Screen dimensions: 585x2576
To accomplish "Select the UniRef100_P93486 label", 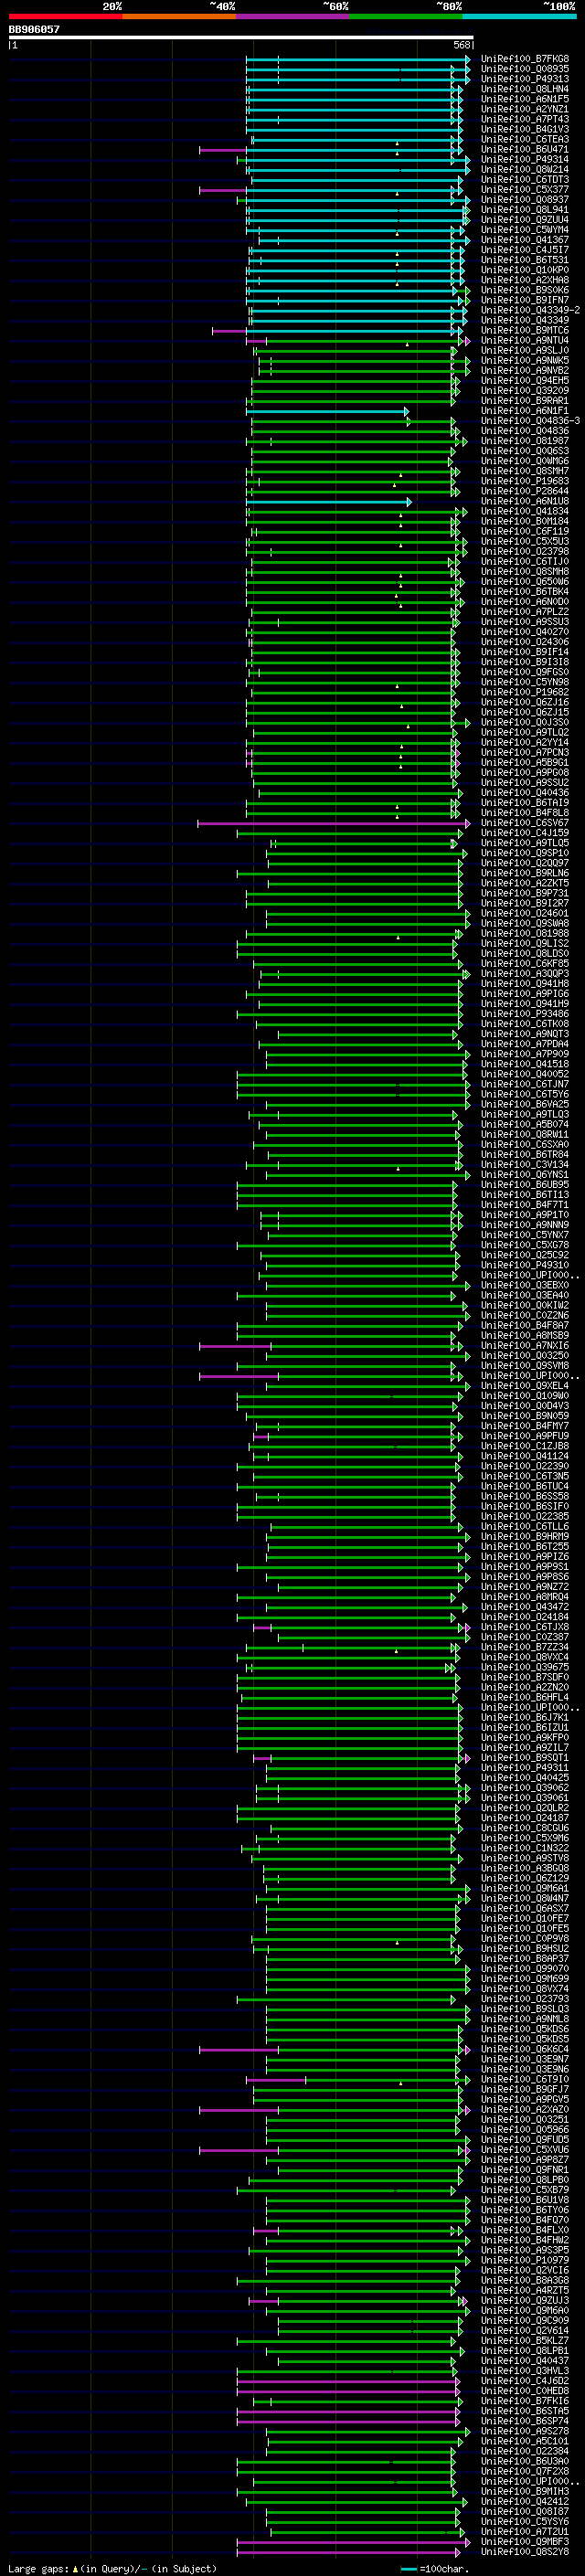I will (525, 1013).
